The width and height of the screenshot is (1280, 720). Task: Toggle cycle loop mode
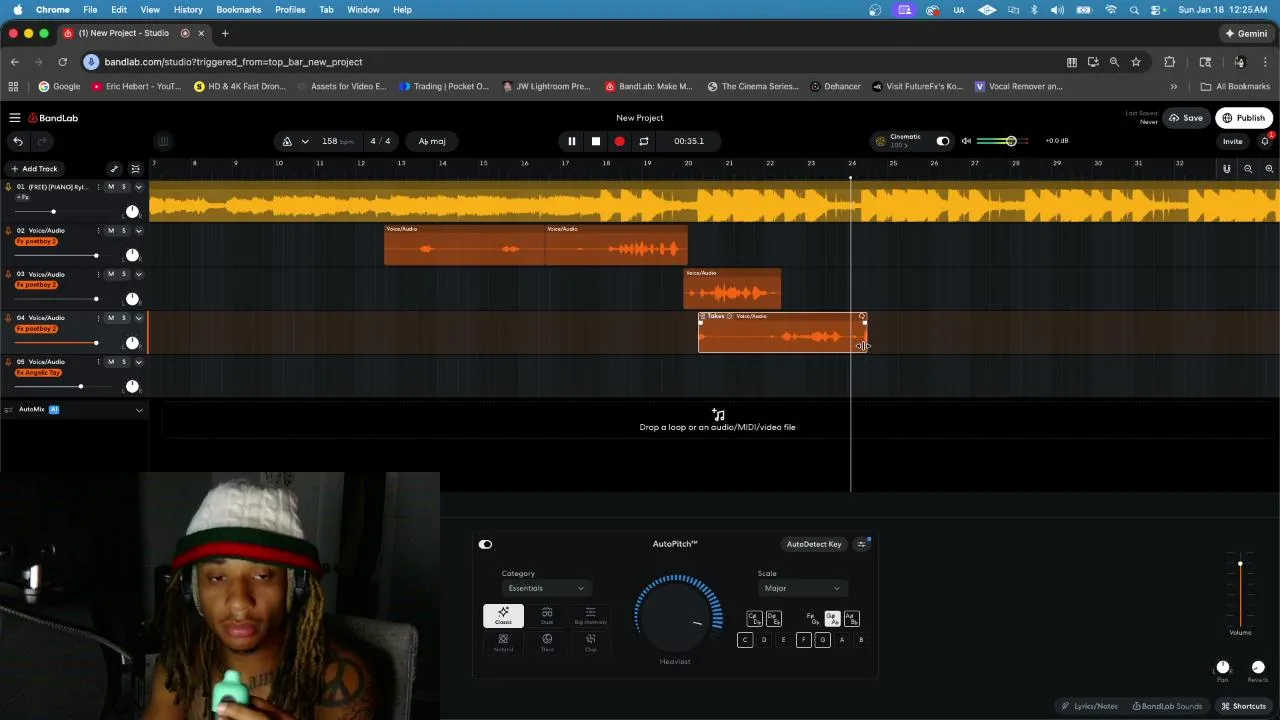[x=644, y=141]
